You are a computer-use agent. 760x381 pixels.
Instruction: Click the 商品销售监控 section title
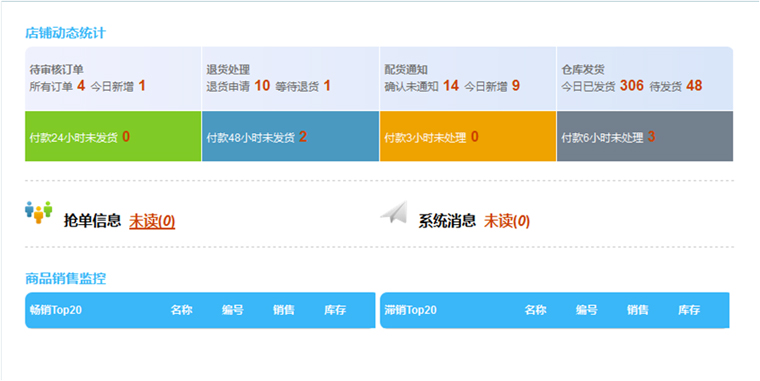click(x=65, y=278)
